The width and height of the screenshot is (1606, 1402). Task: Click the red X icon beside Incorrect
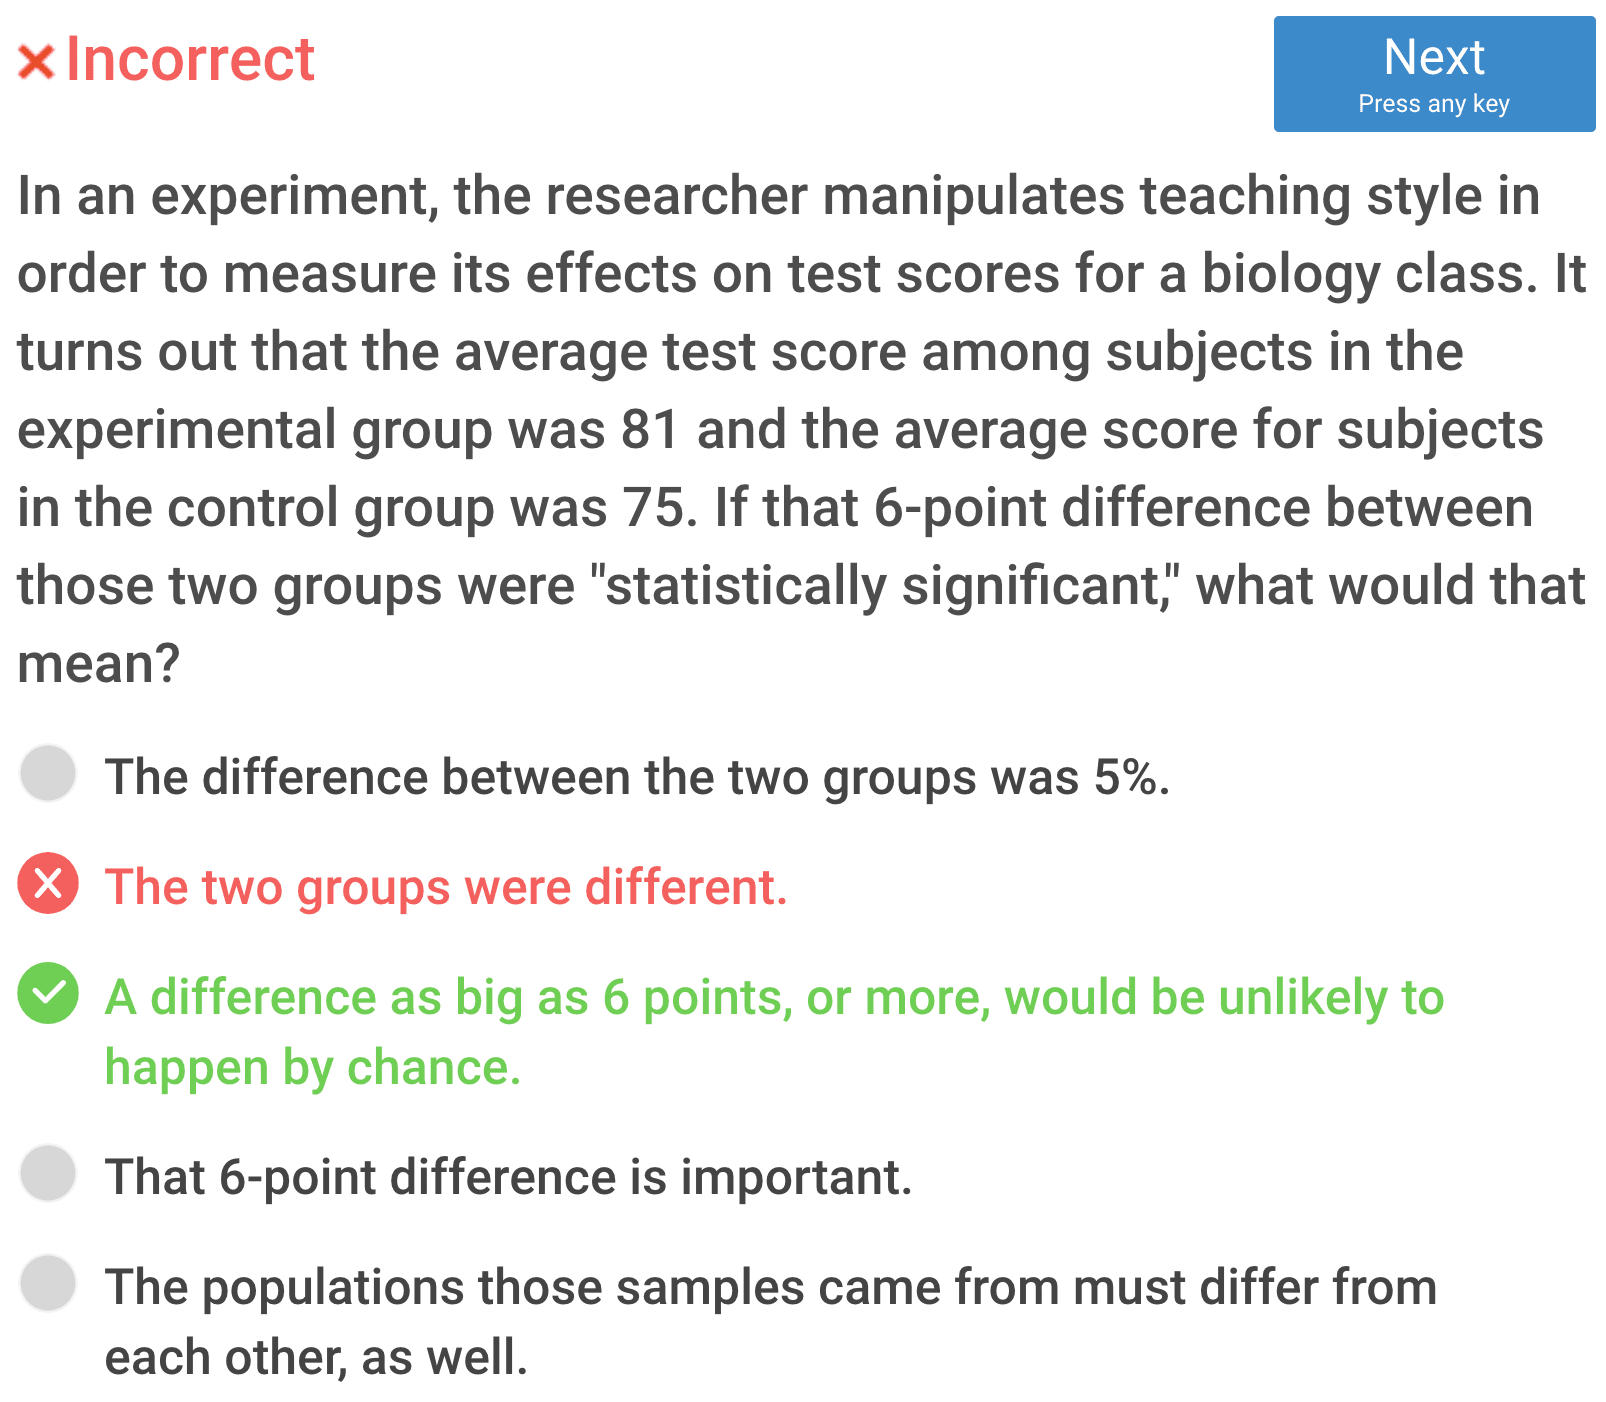tap(36, 62)
